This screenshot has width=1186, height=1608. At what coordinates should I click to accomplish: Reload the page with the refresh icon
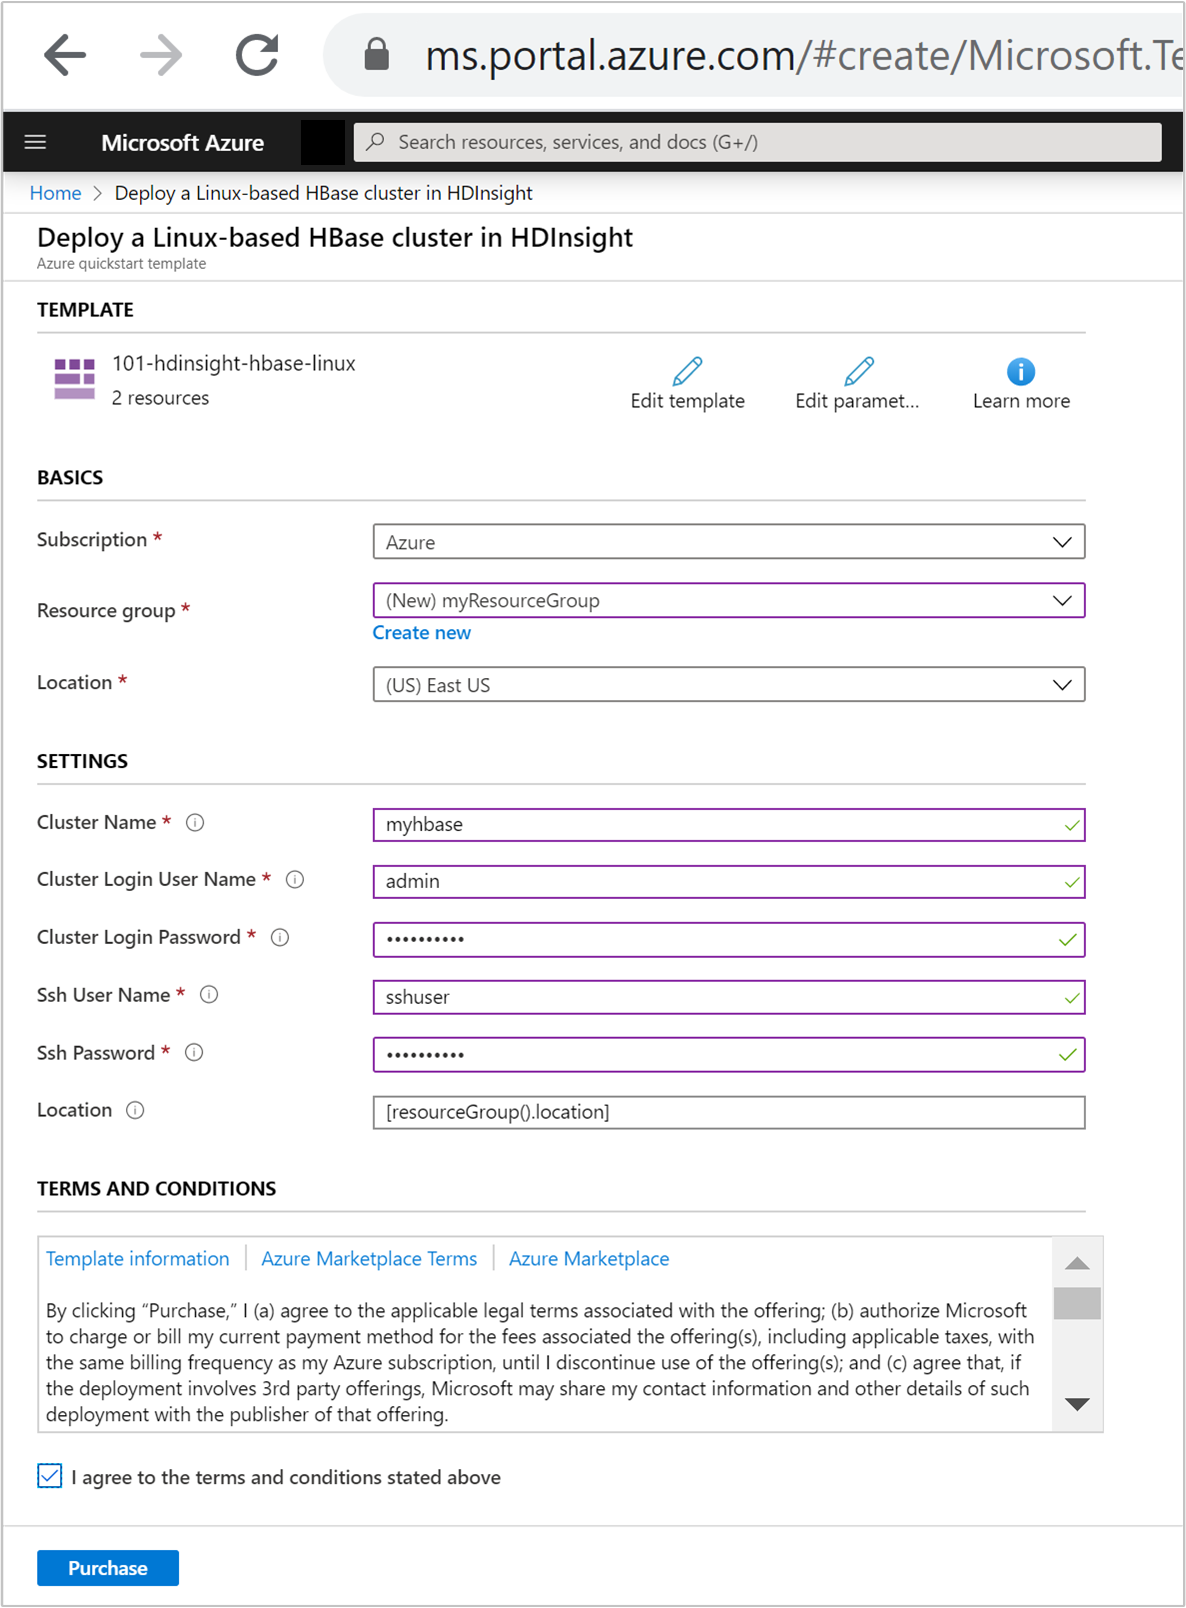pyautogui.click(x=257, y=55)
